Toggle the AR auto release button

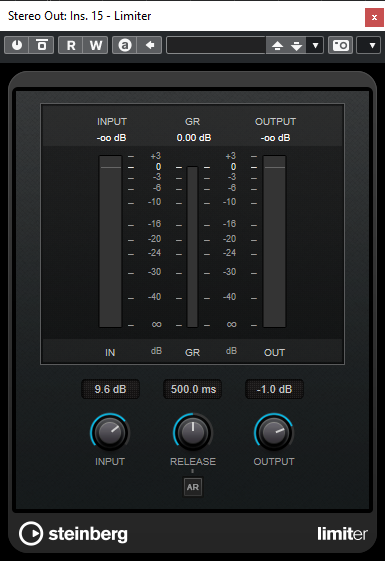tap(193, 487)
